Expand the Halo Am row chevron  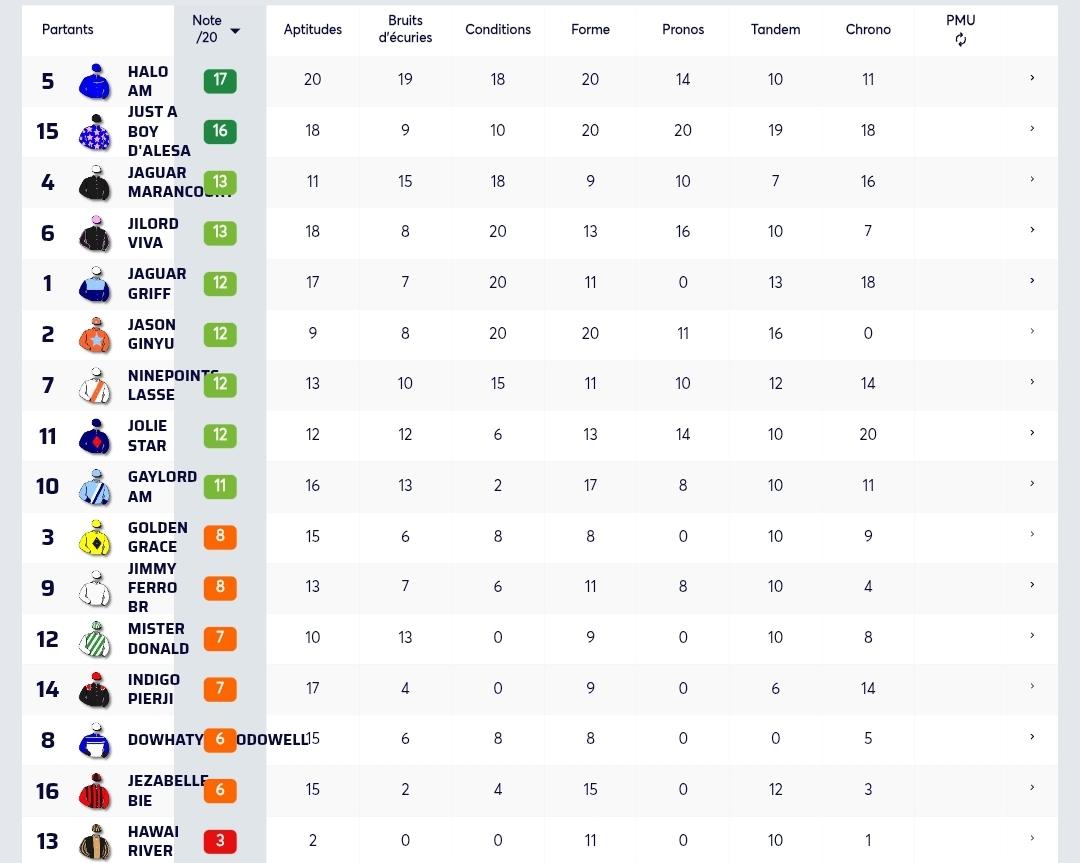[1032, 78]
